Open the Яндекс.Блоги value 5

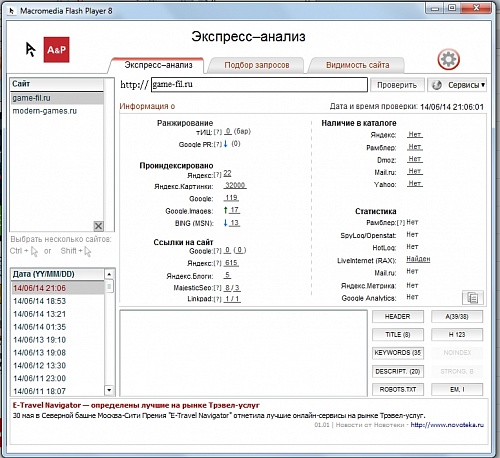[227, 275]
